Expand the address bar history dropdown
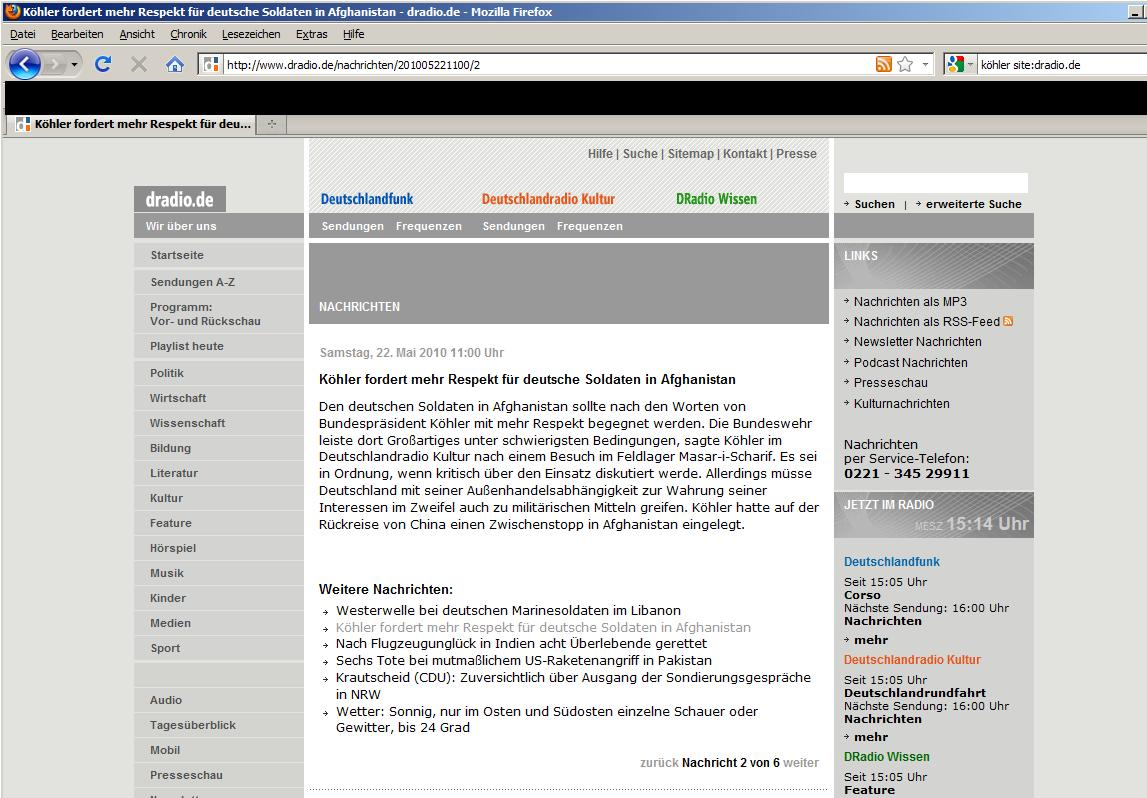Image resolution: width=1147 pixels, height=798 pixels. 925,64
